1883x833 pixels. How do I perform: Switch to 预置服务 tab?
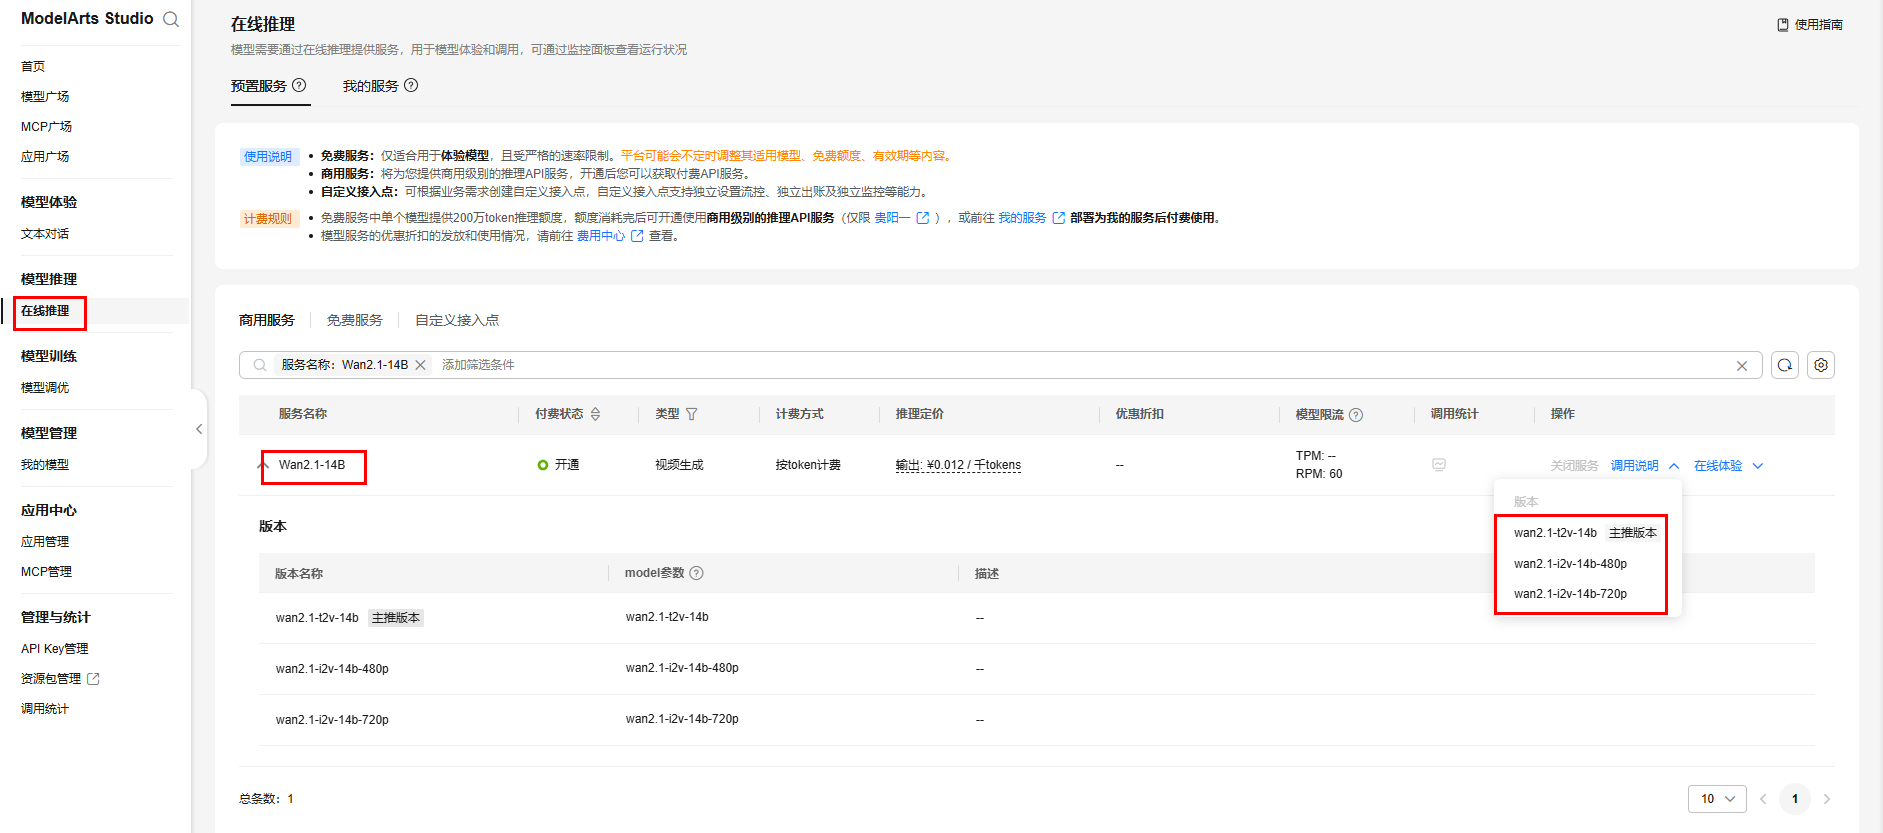tap(259, 86)
